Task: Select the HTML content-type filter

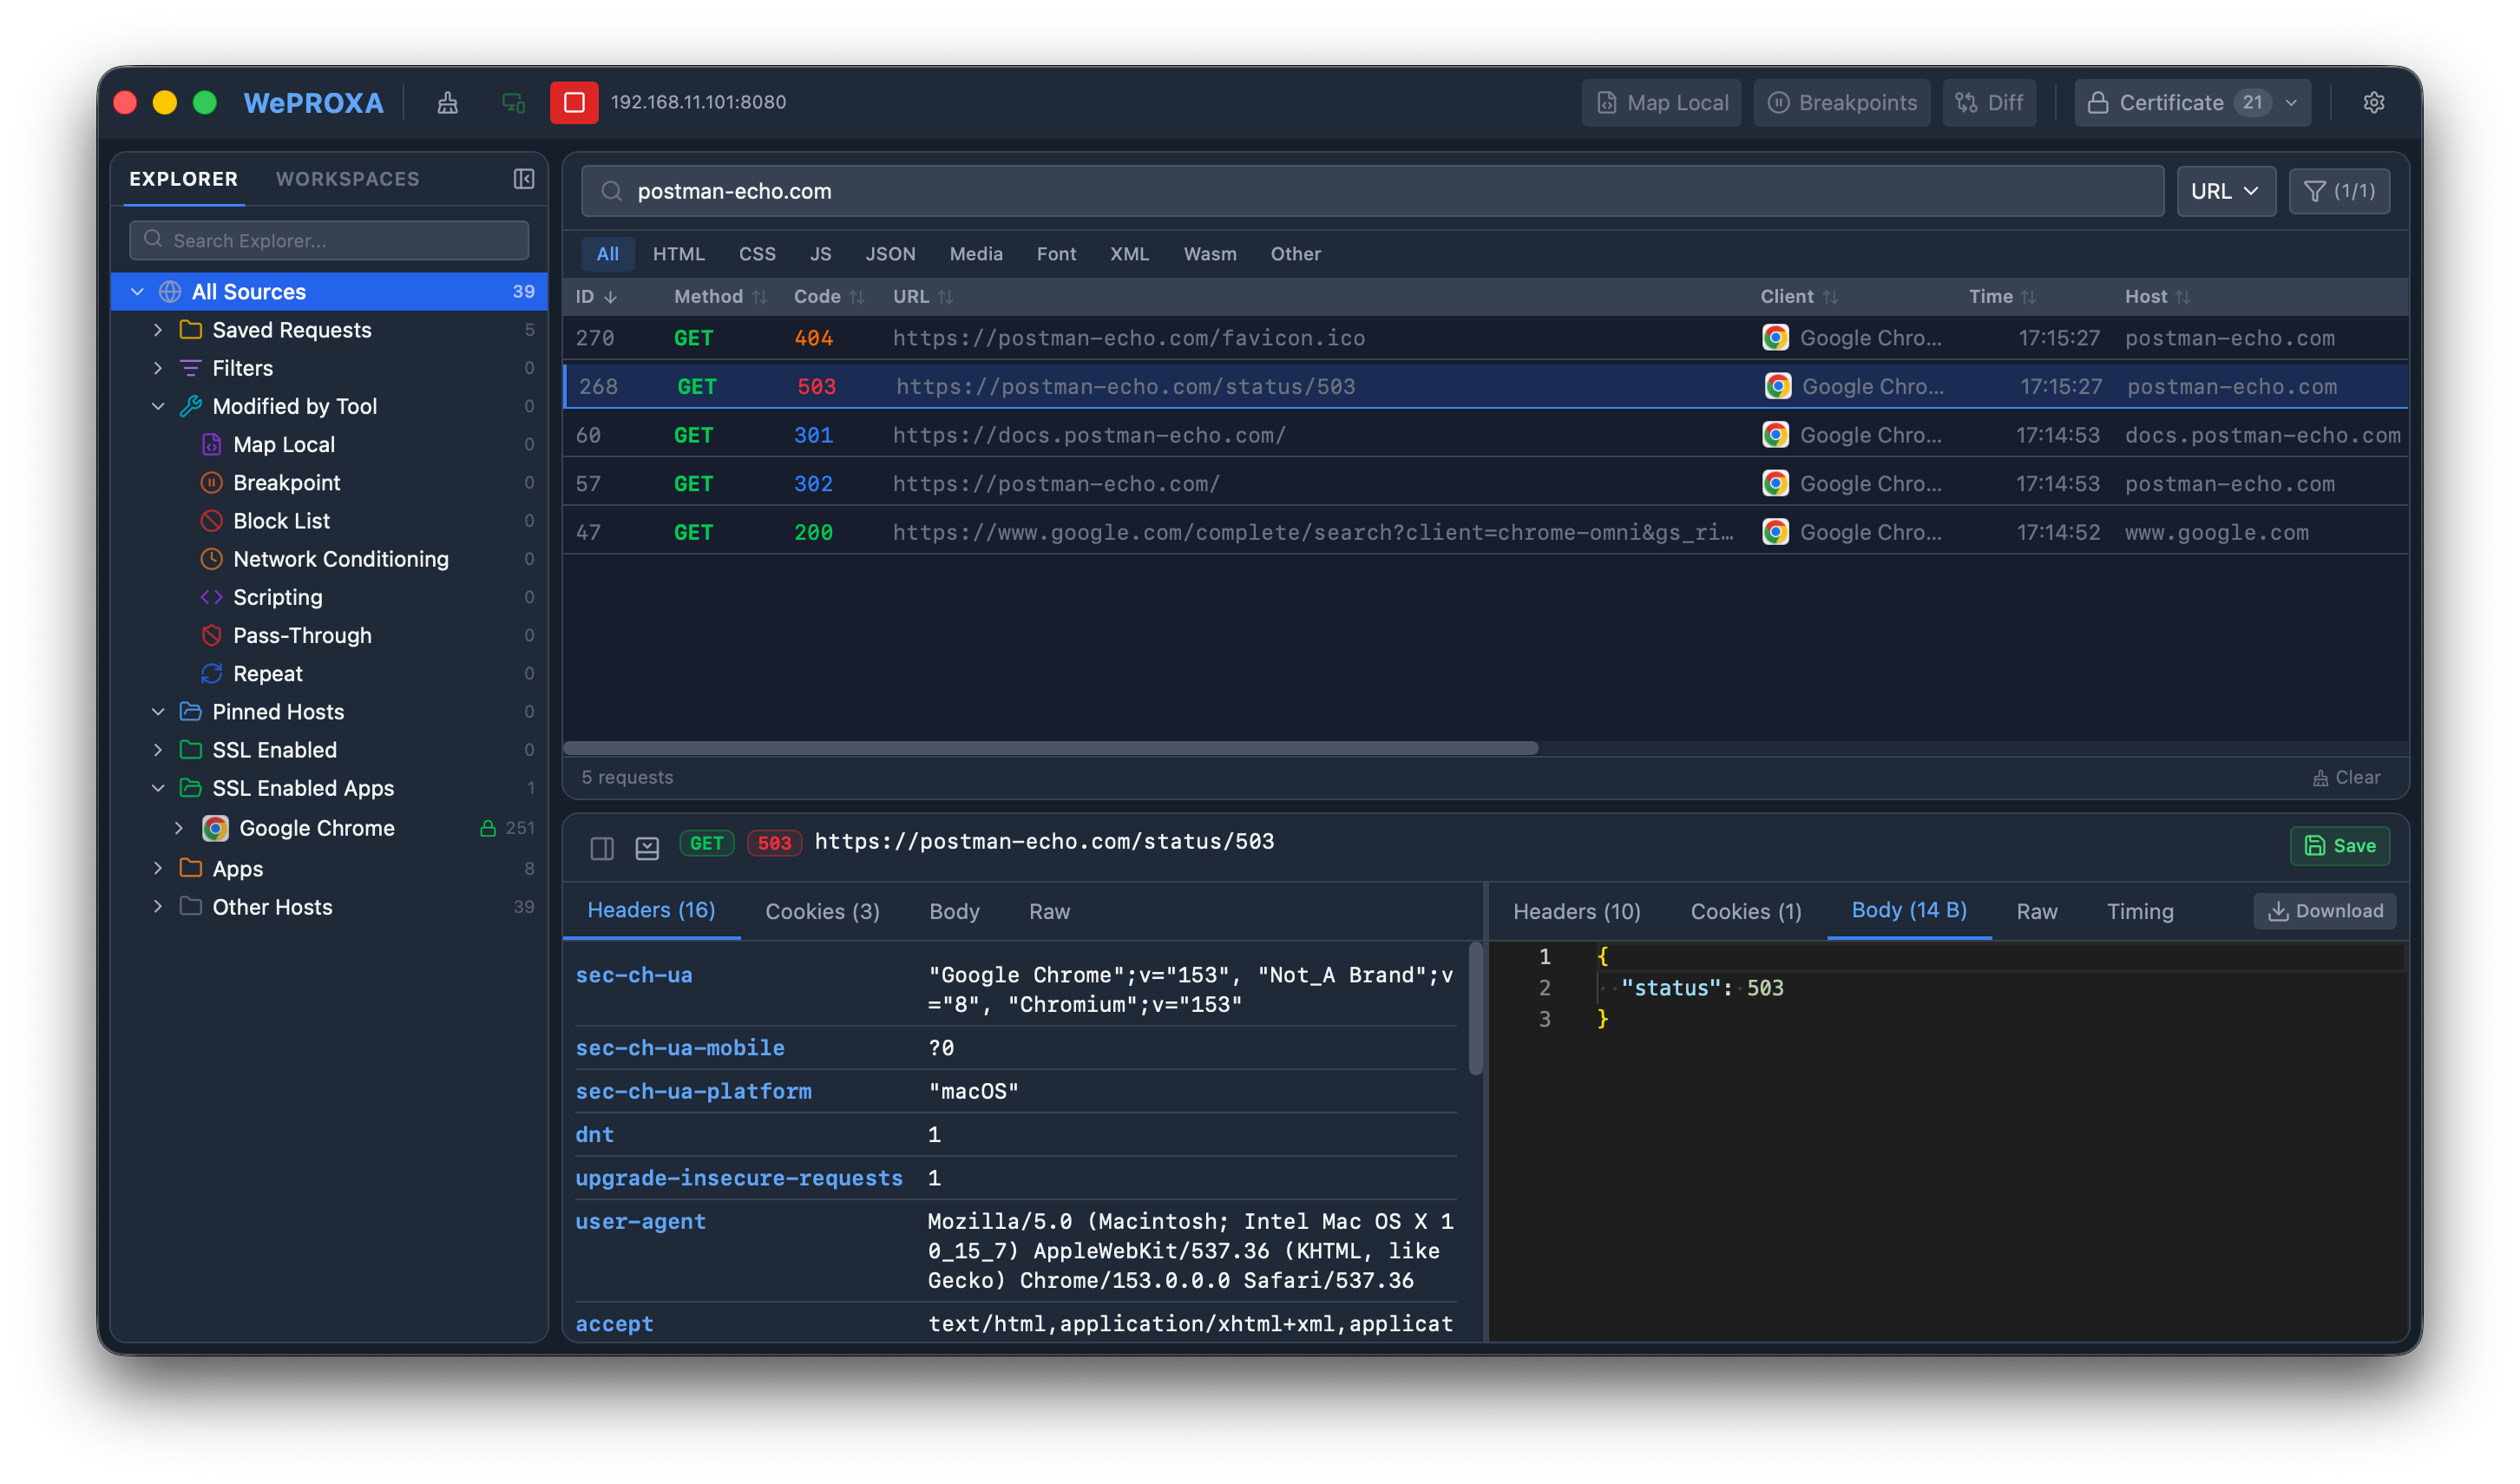Action: [678, 254]
